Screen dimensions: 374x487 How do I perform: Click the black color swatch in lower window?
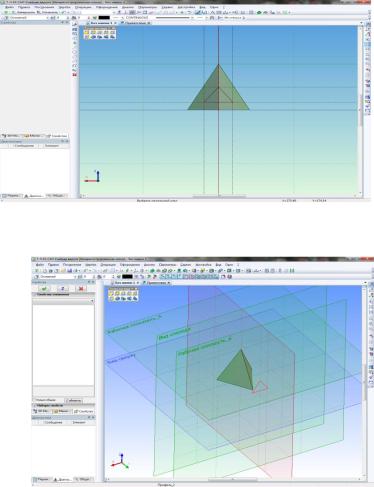click(x=127, y=276)
